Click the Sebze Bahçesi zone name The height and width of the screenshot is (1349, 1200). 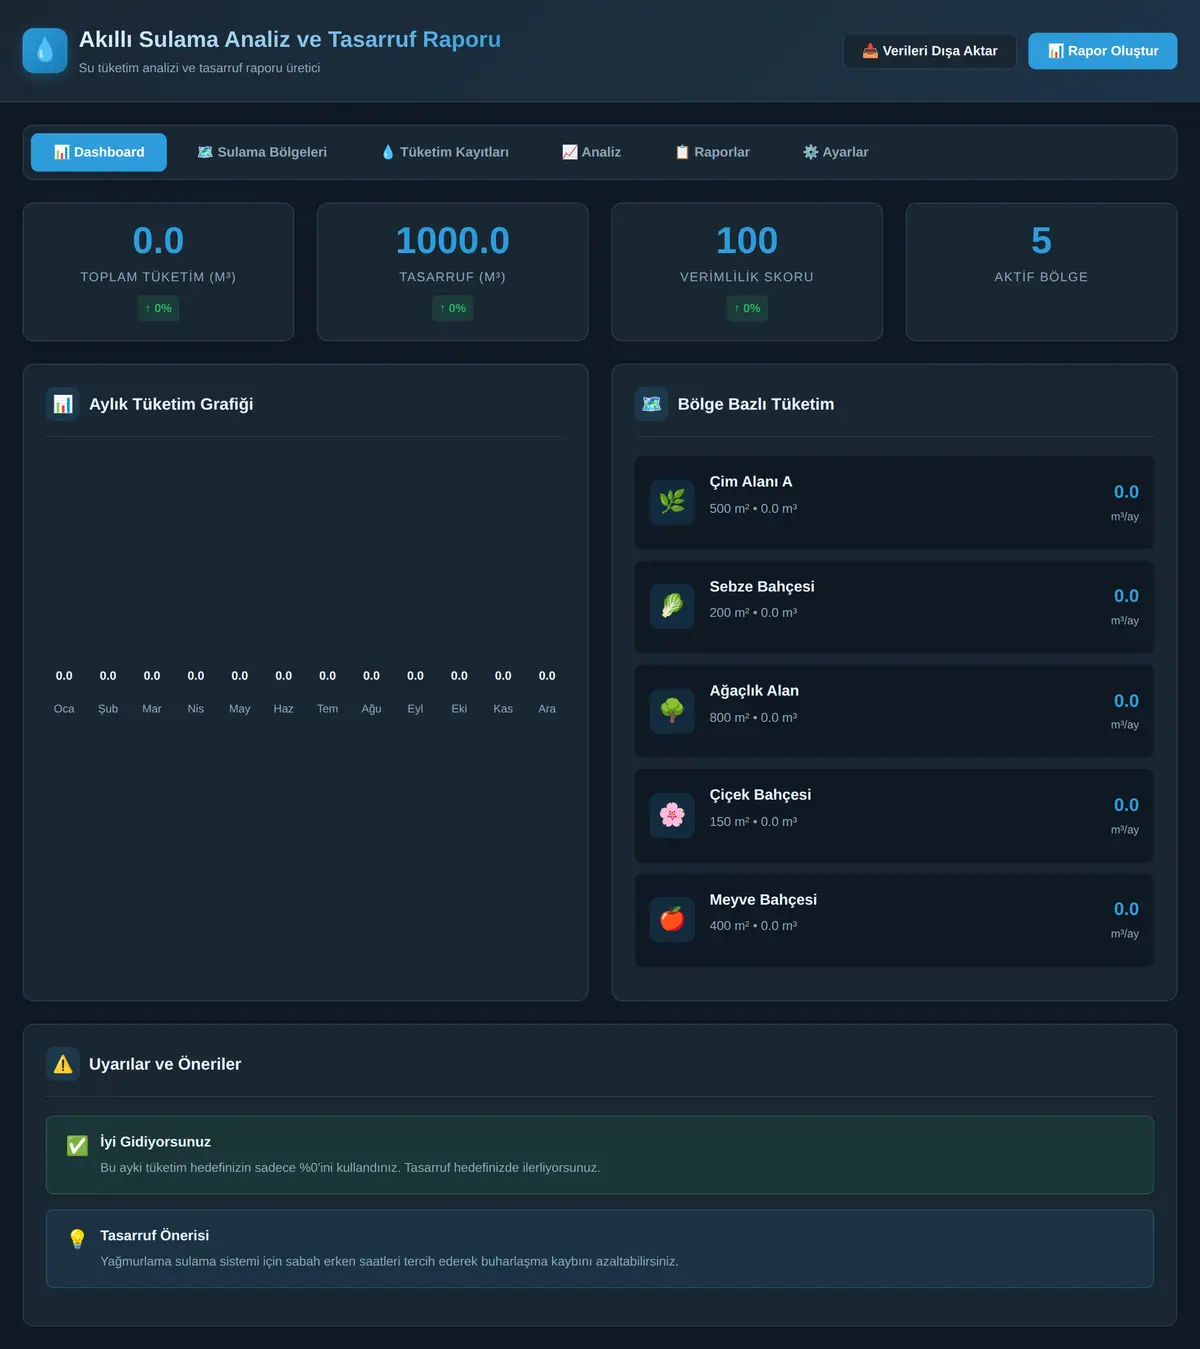762,587
